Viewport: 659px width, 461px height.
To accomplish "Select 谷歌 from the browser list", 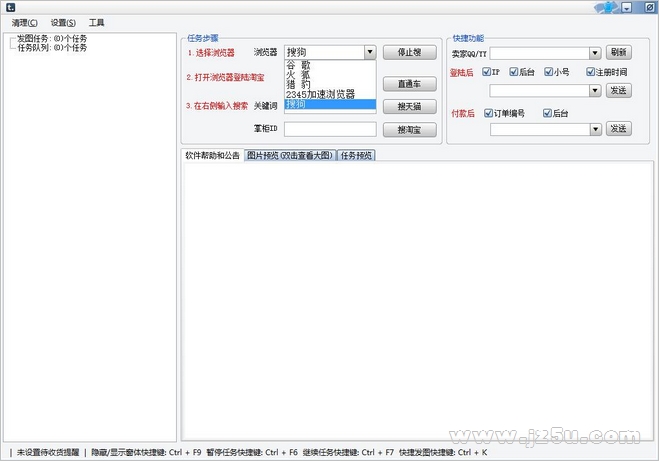I will (298, 65).
